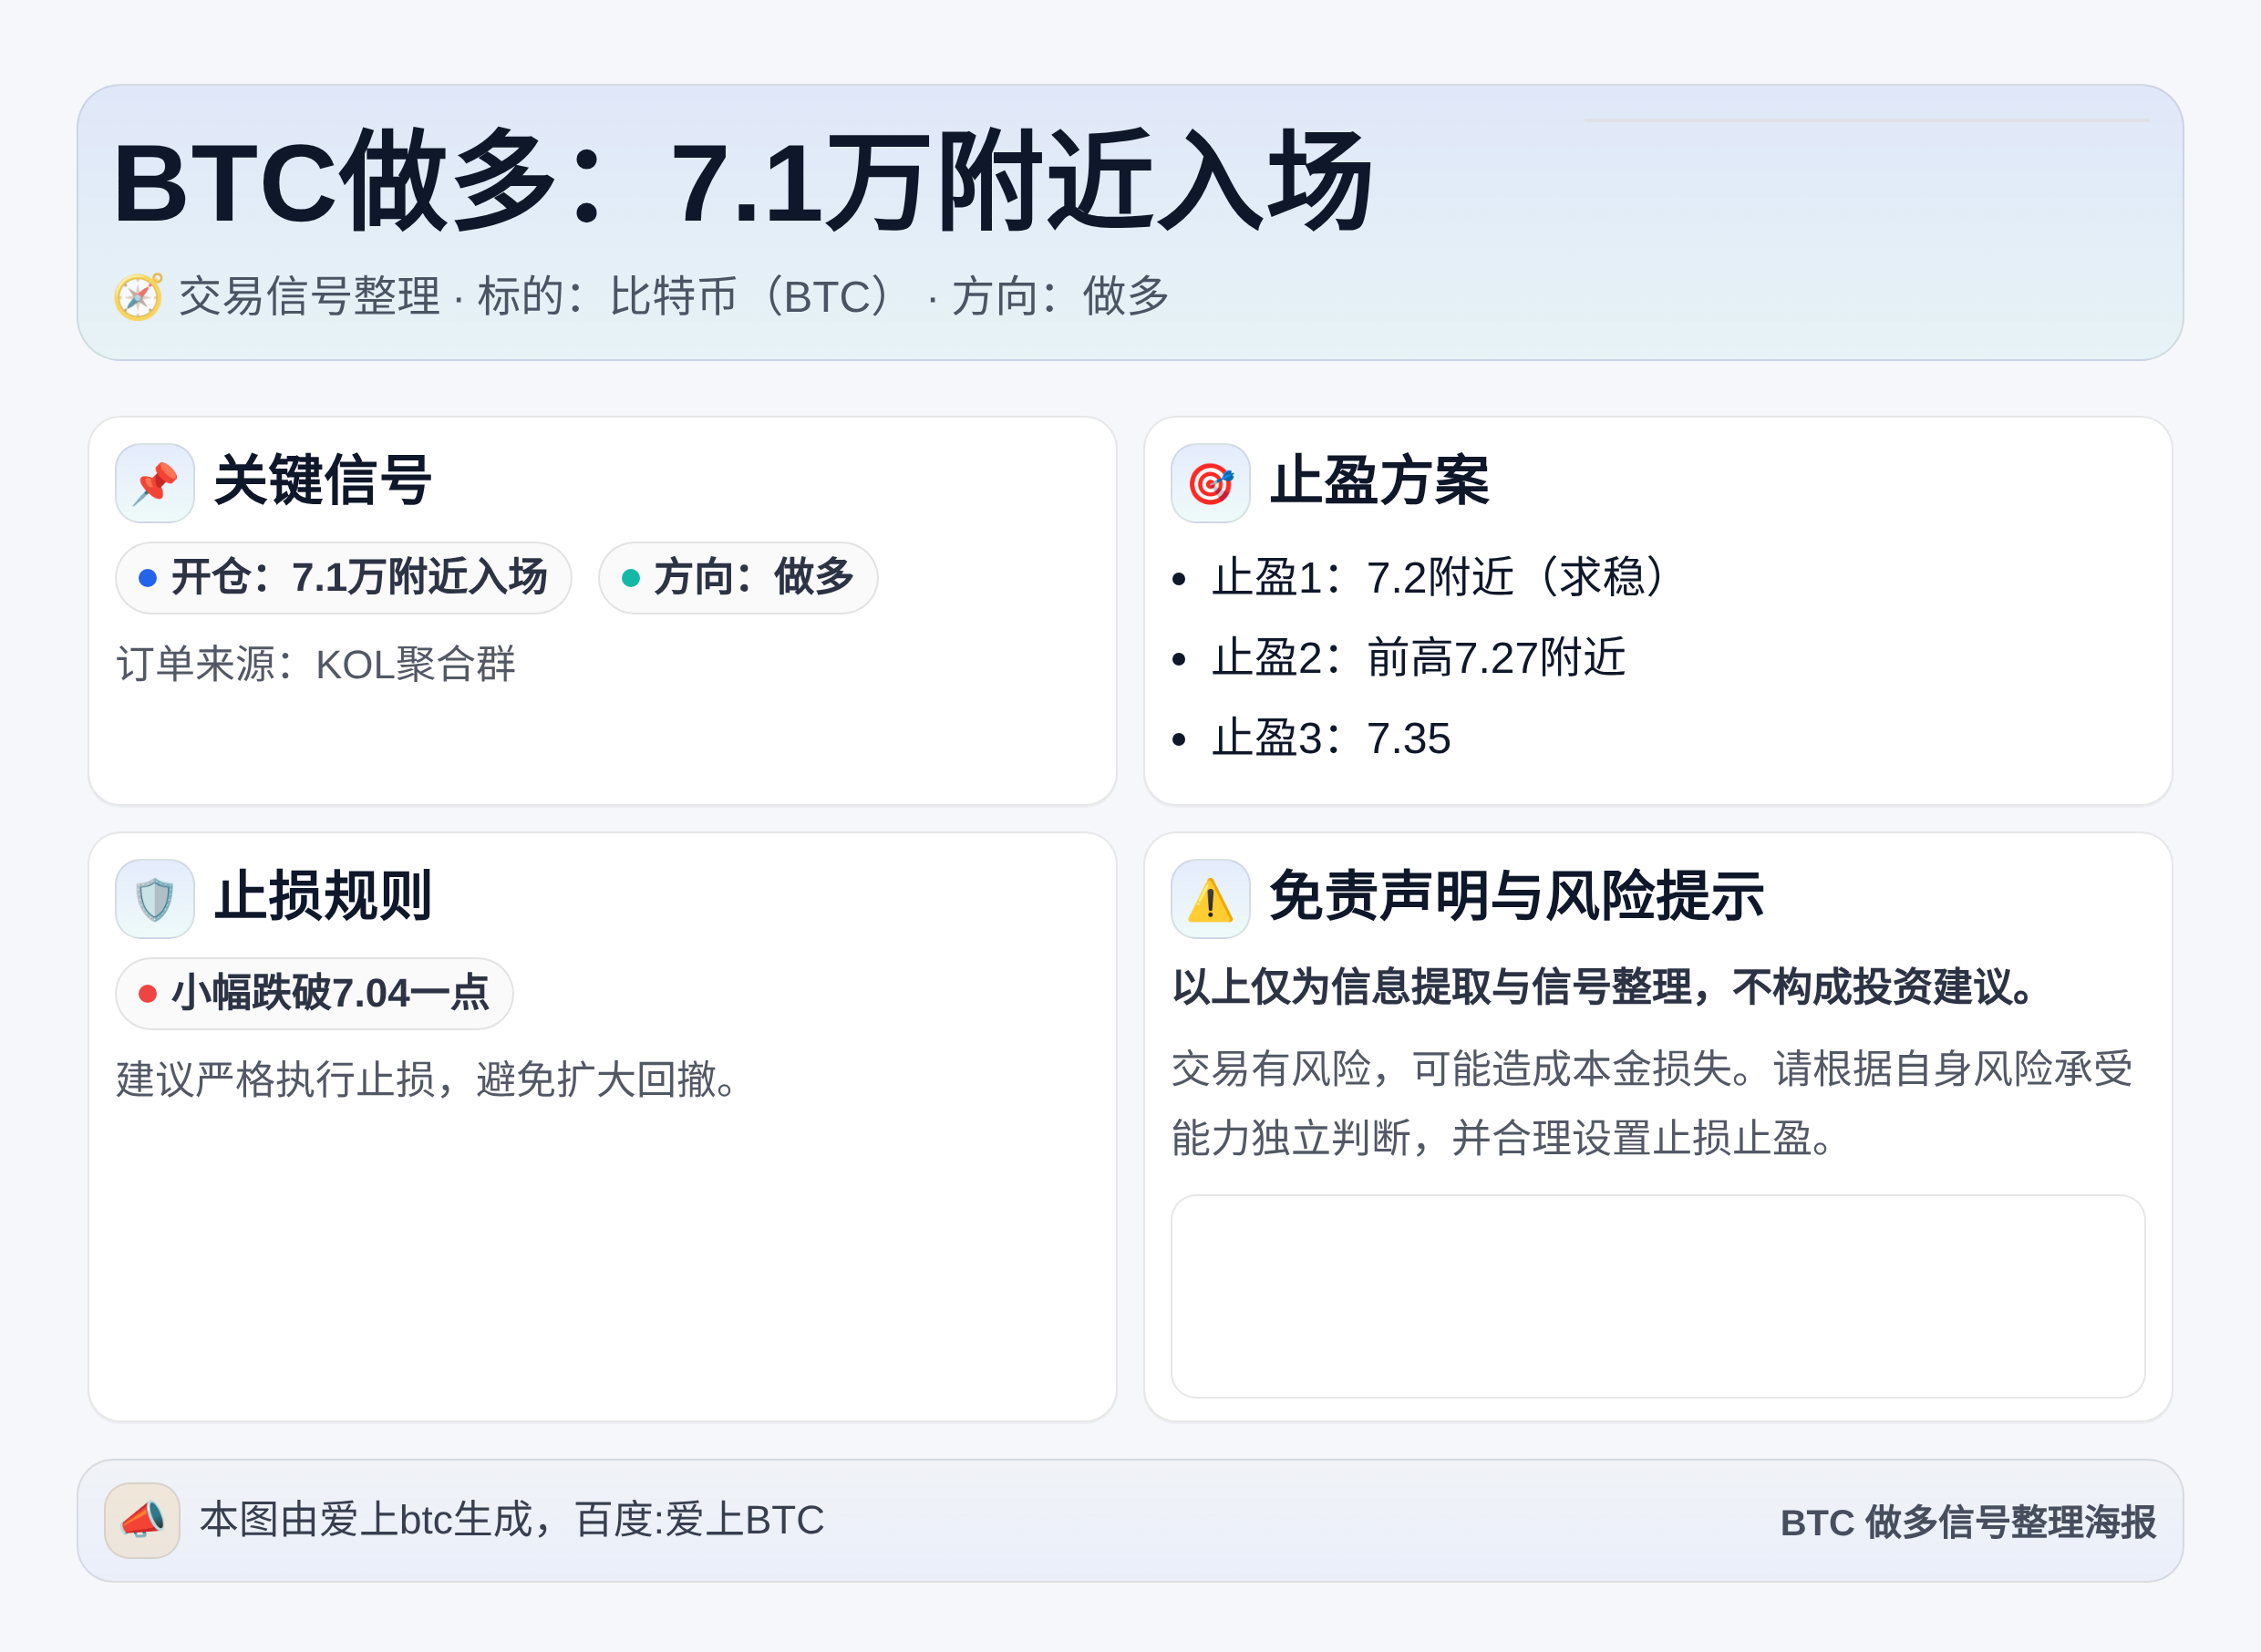Click the megaphone icon in footer
The image size is (2261, 1652).
pyautogui.click(x=142, y=1520)
